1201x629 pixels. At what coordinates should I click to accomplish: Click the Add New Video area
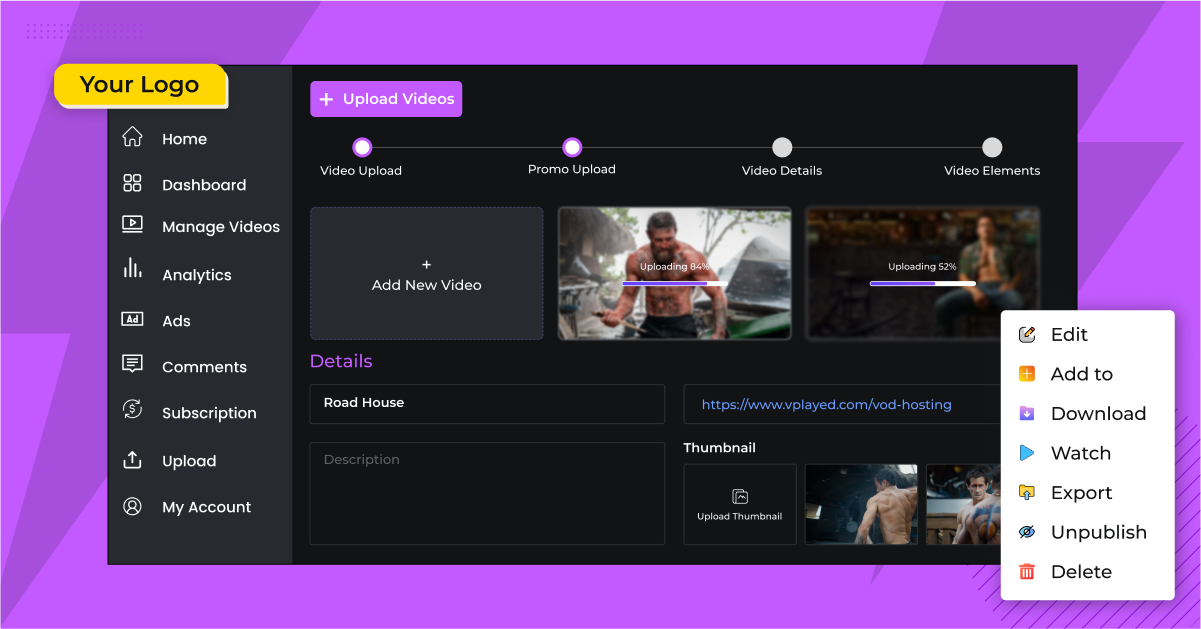pyautogui.click(x=426, y=273)
